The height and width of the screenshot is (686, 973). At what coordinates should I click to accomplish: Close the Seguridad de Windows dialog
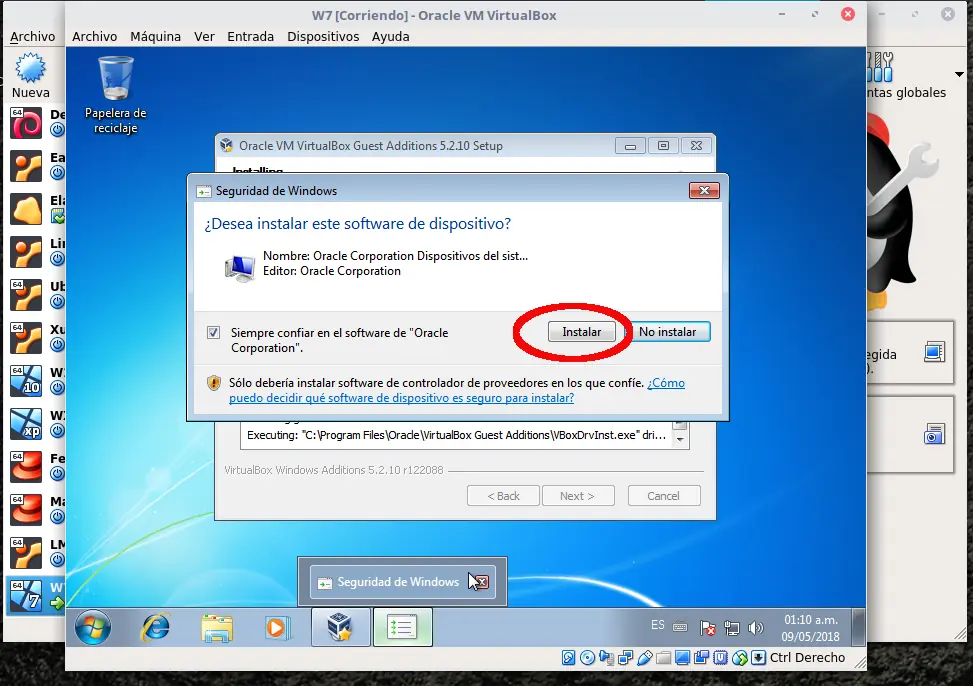coord(704,191)
